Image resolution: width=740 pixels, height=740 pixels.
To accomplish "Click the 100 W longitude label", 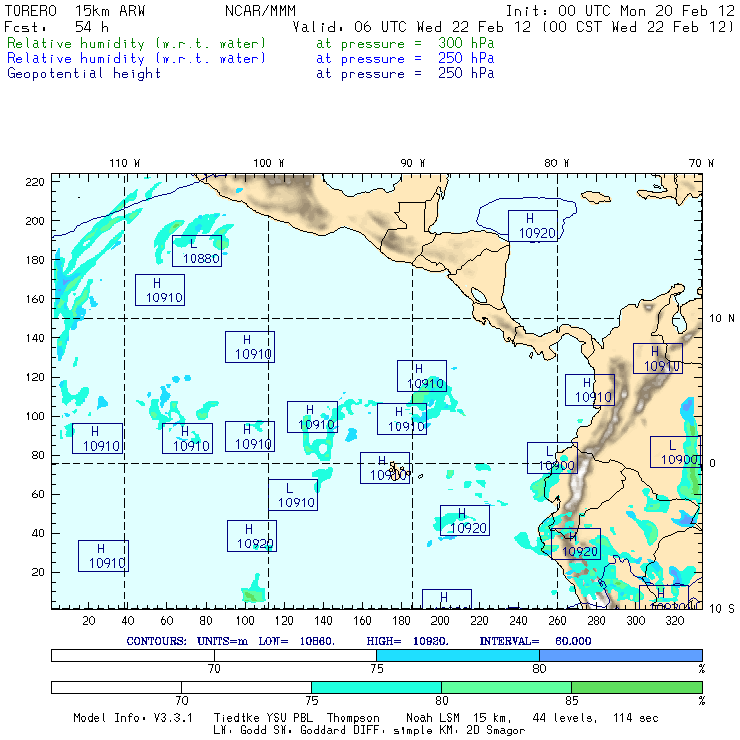I will coord(268,162).
